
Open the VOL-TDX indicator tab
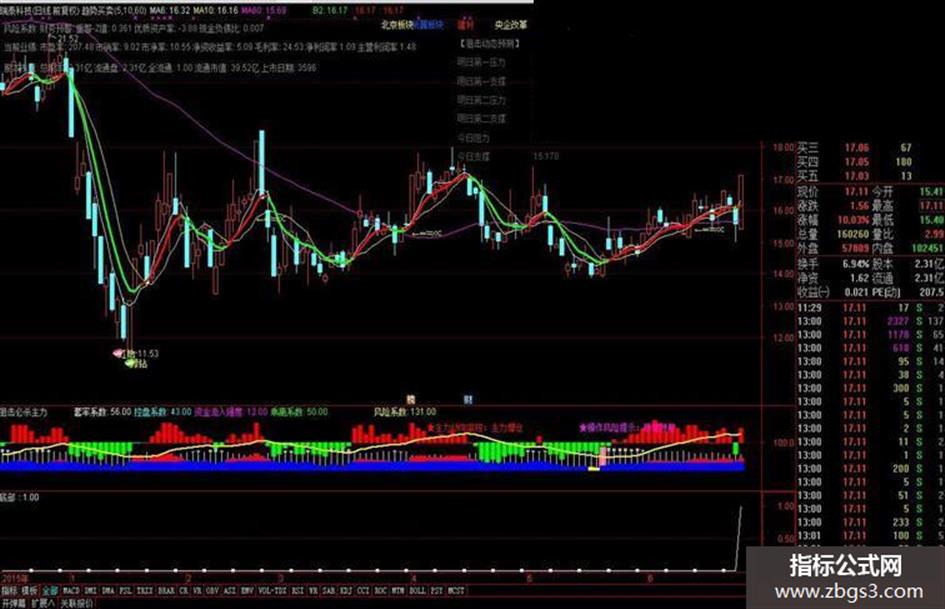coord(272,591)
